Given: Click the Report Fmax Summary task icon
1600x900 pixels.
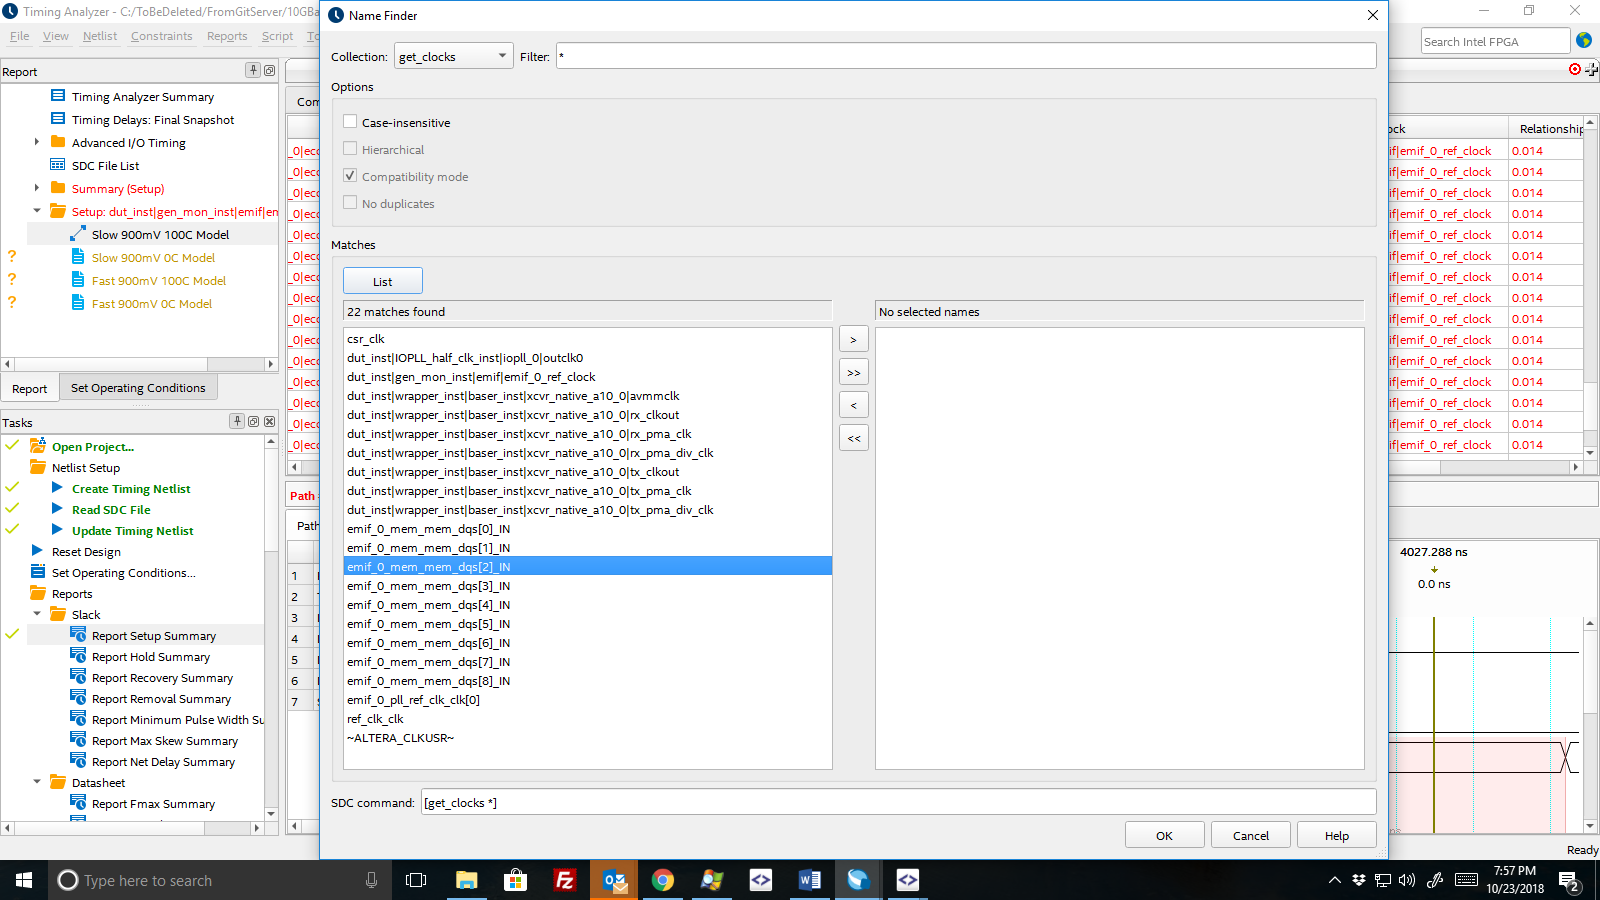Looking at the screenshot, I should tap(78, 803).
